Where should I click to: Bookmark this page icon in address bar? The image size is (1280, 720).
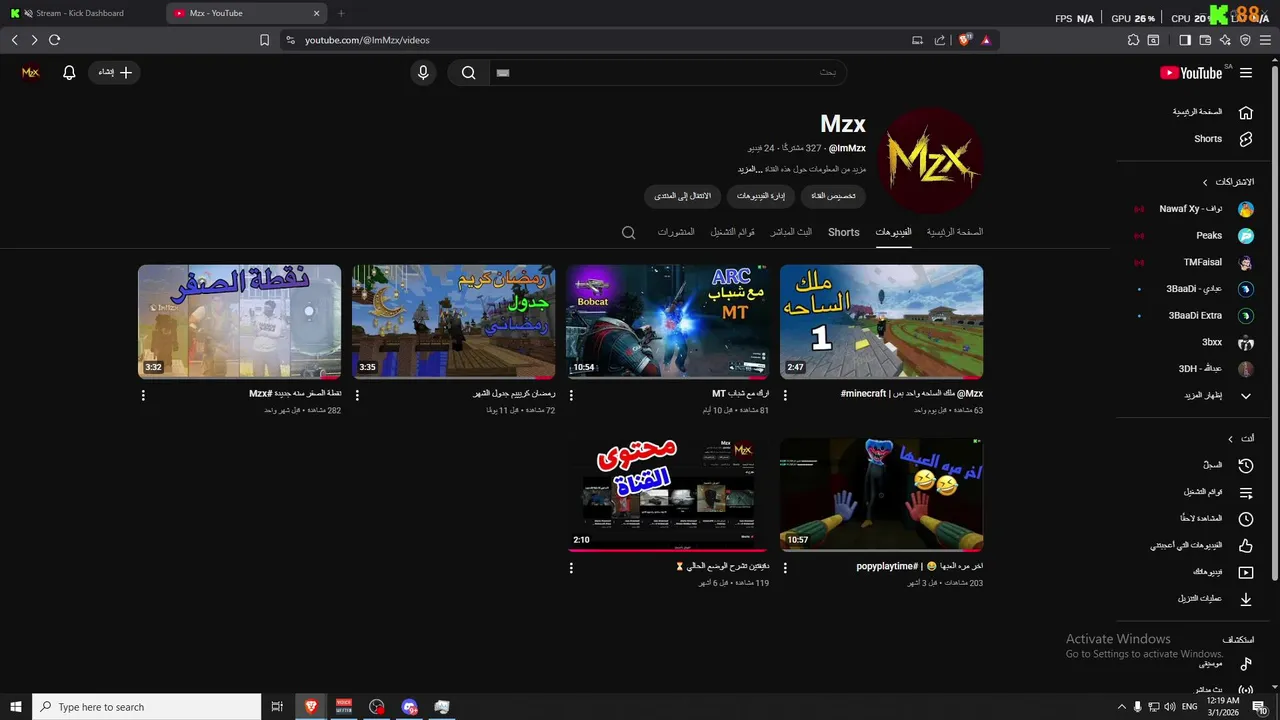click(x=264, y=40)
